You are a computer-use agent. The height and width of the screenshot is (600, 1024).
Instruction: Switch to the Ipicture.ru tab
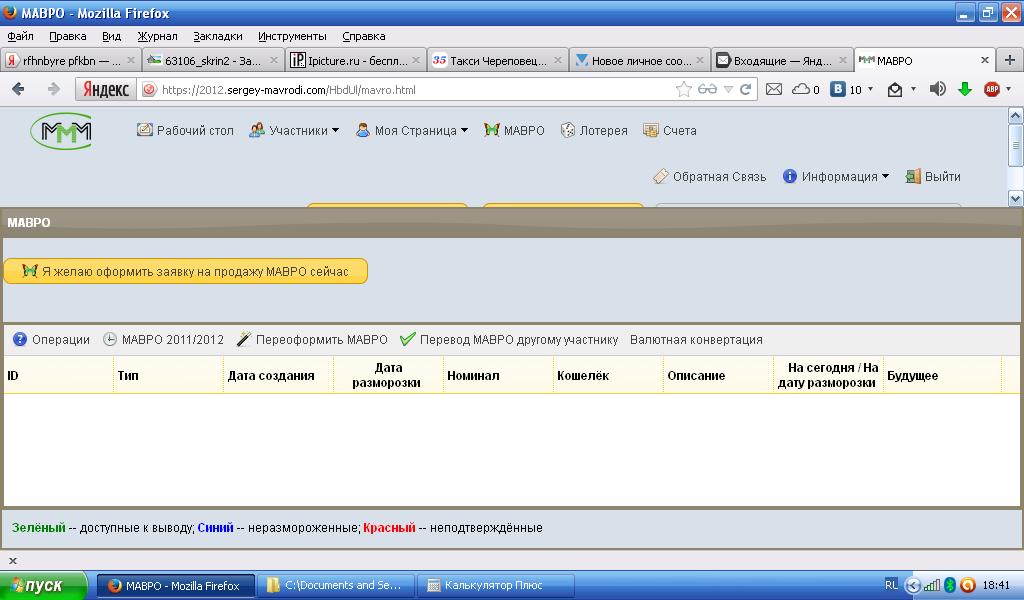coord(355,61)
